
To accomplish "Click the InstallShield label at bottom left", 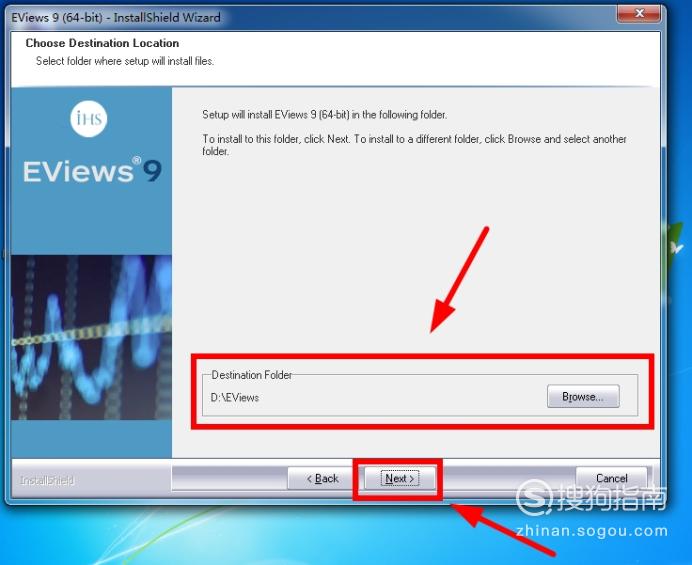I will (x=47, y=480).
